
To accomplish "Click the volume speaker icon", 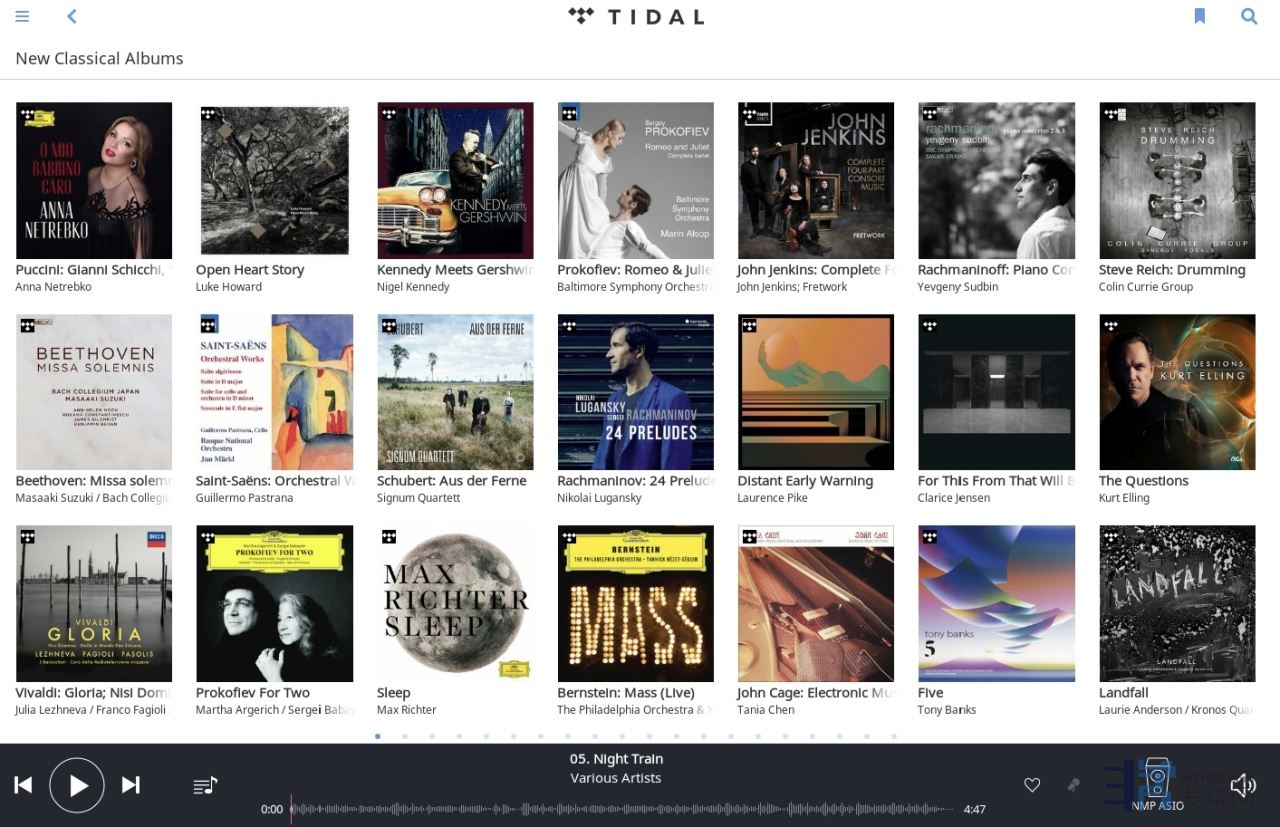I will click(x=1242, y=785).
